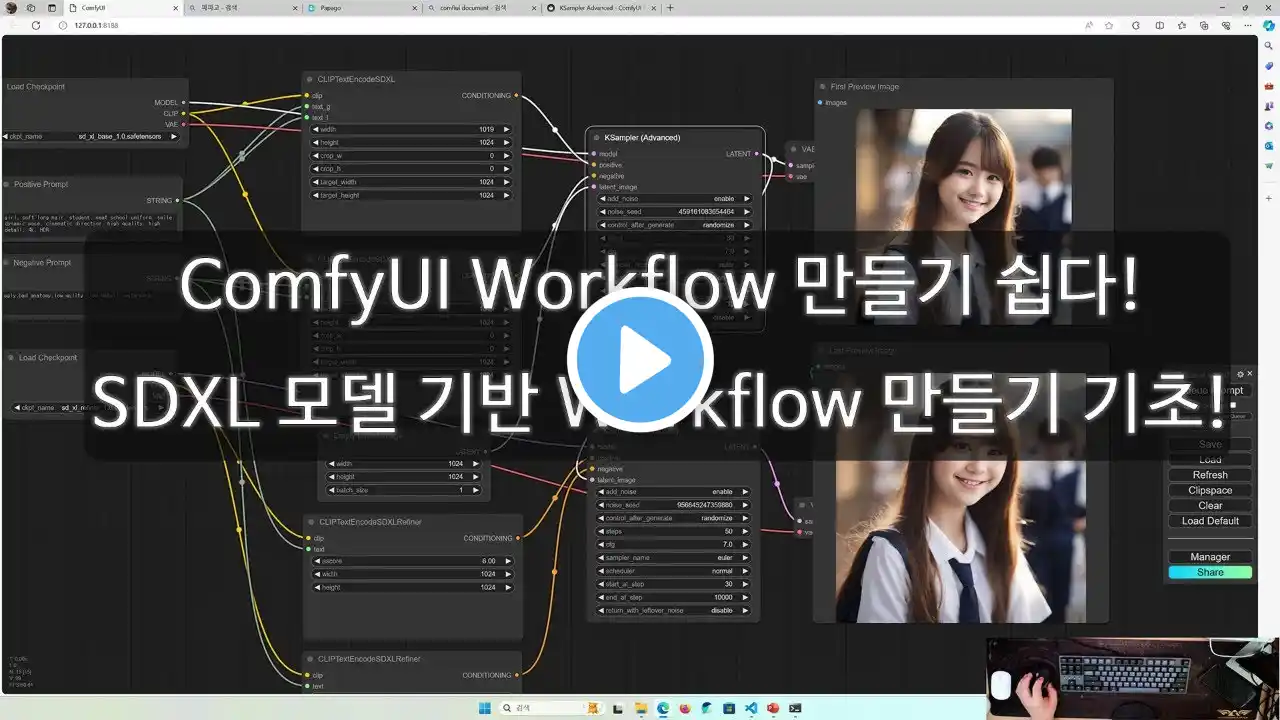This screenshot has height=720, width=1280.
Task: Increase batch_size 1 with its right arrow
Action: (x=476, y=490)
